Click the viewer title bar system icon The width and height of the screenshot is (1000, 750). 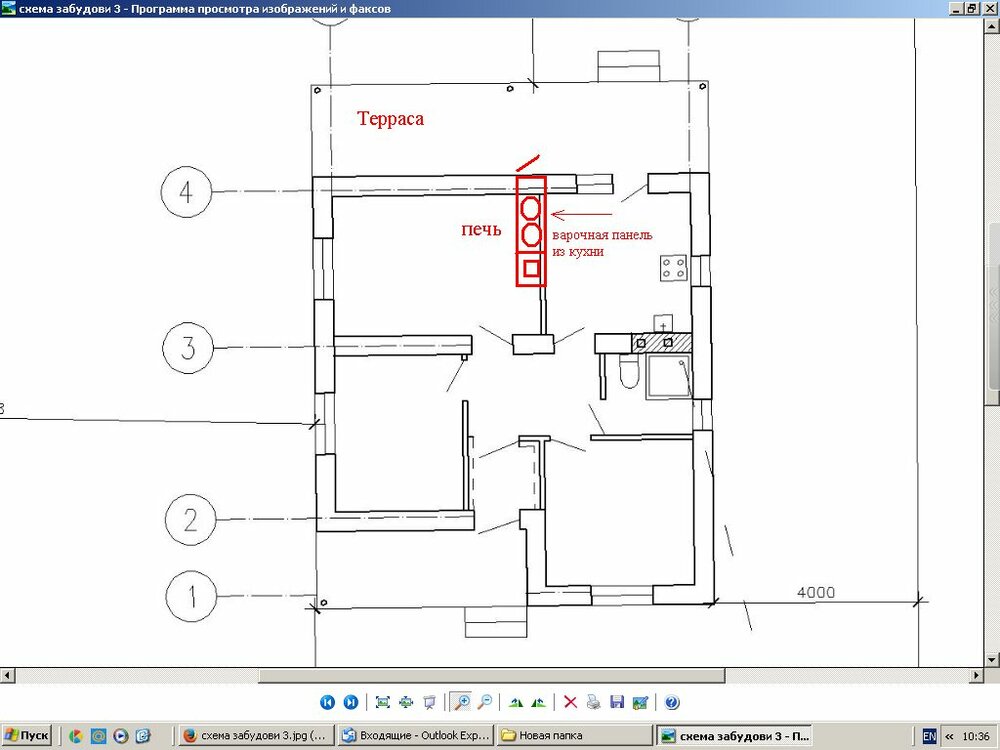pos(9,8)
